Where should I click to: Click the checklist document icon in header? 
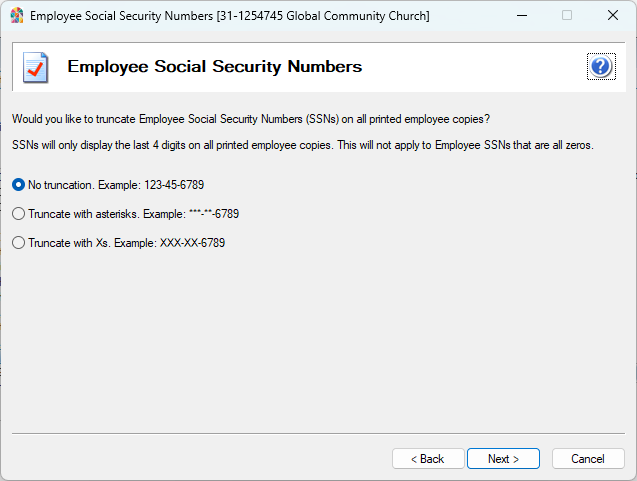click(35, 67)
